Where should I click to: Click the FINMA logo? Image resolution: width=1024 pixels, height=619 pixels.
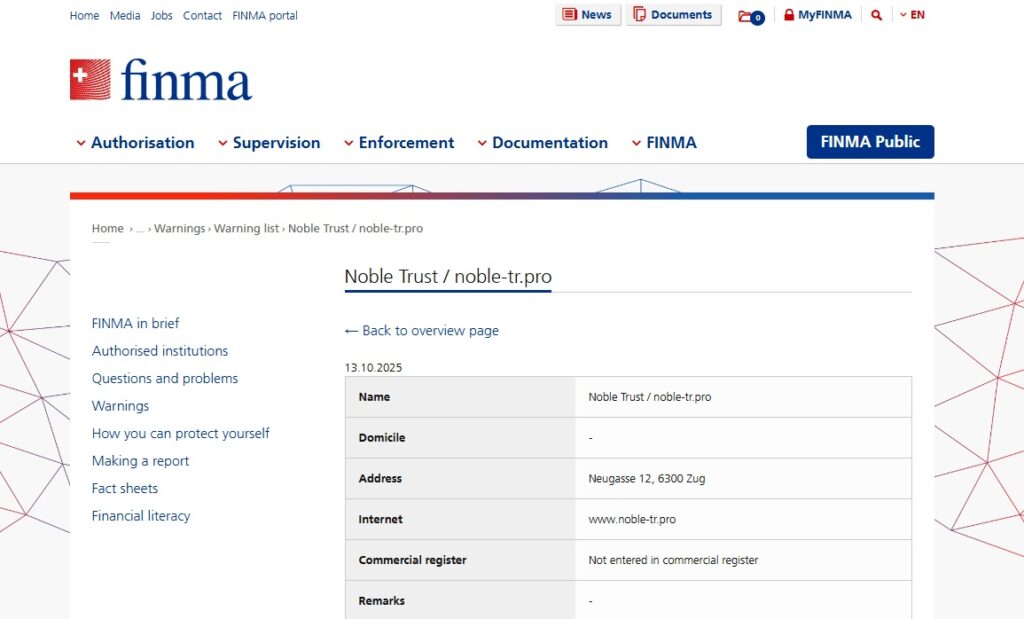[x=161, y=80]
